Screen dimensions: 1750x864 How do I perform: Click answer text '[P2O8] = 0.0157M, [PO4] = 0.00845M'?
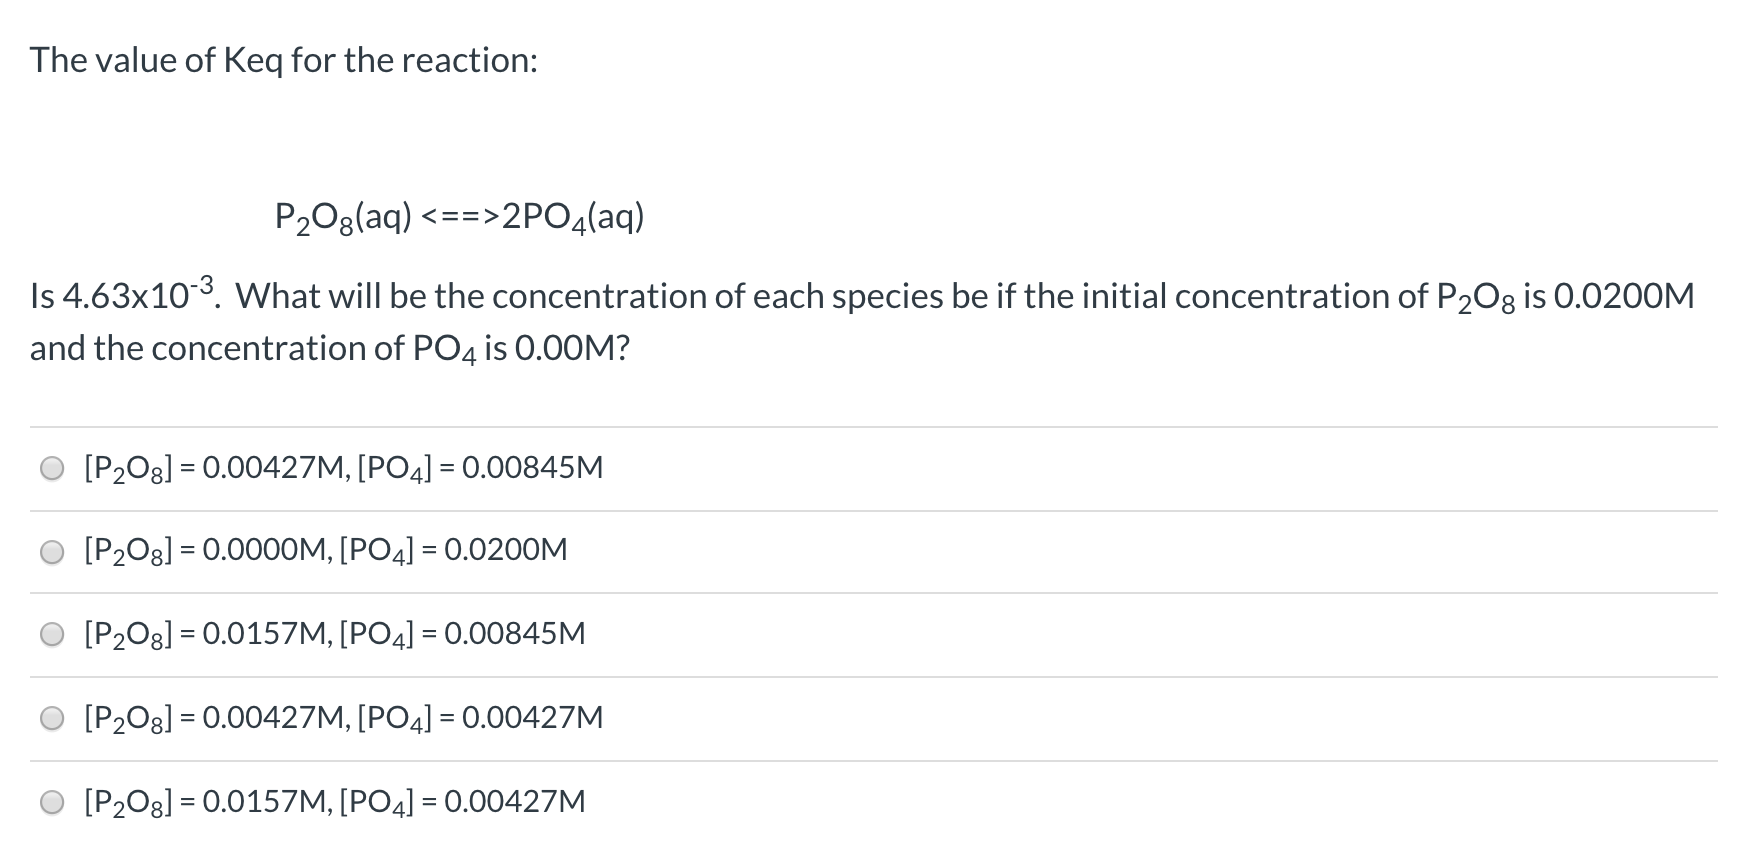336,634
